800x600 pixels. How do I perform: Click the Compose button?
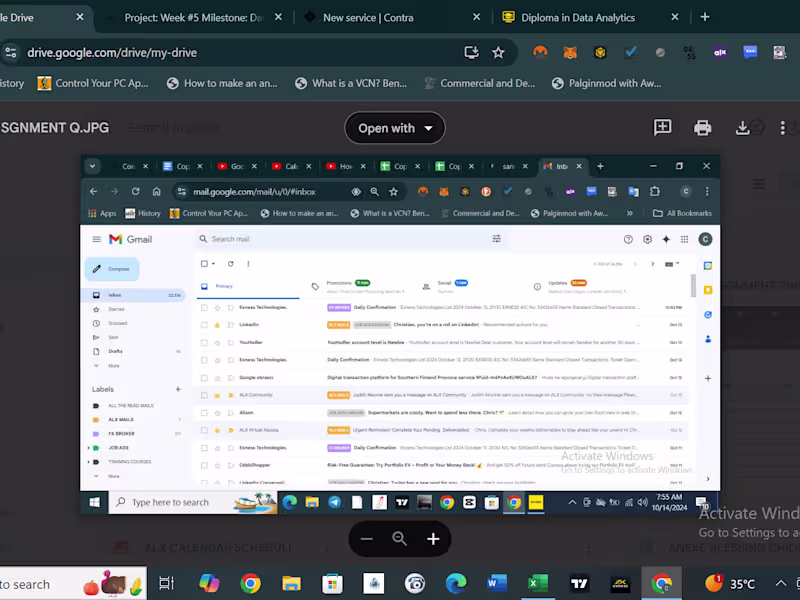coord(111,269)
